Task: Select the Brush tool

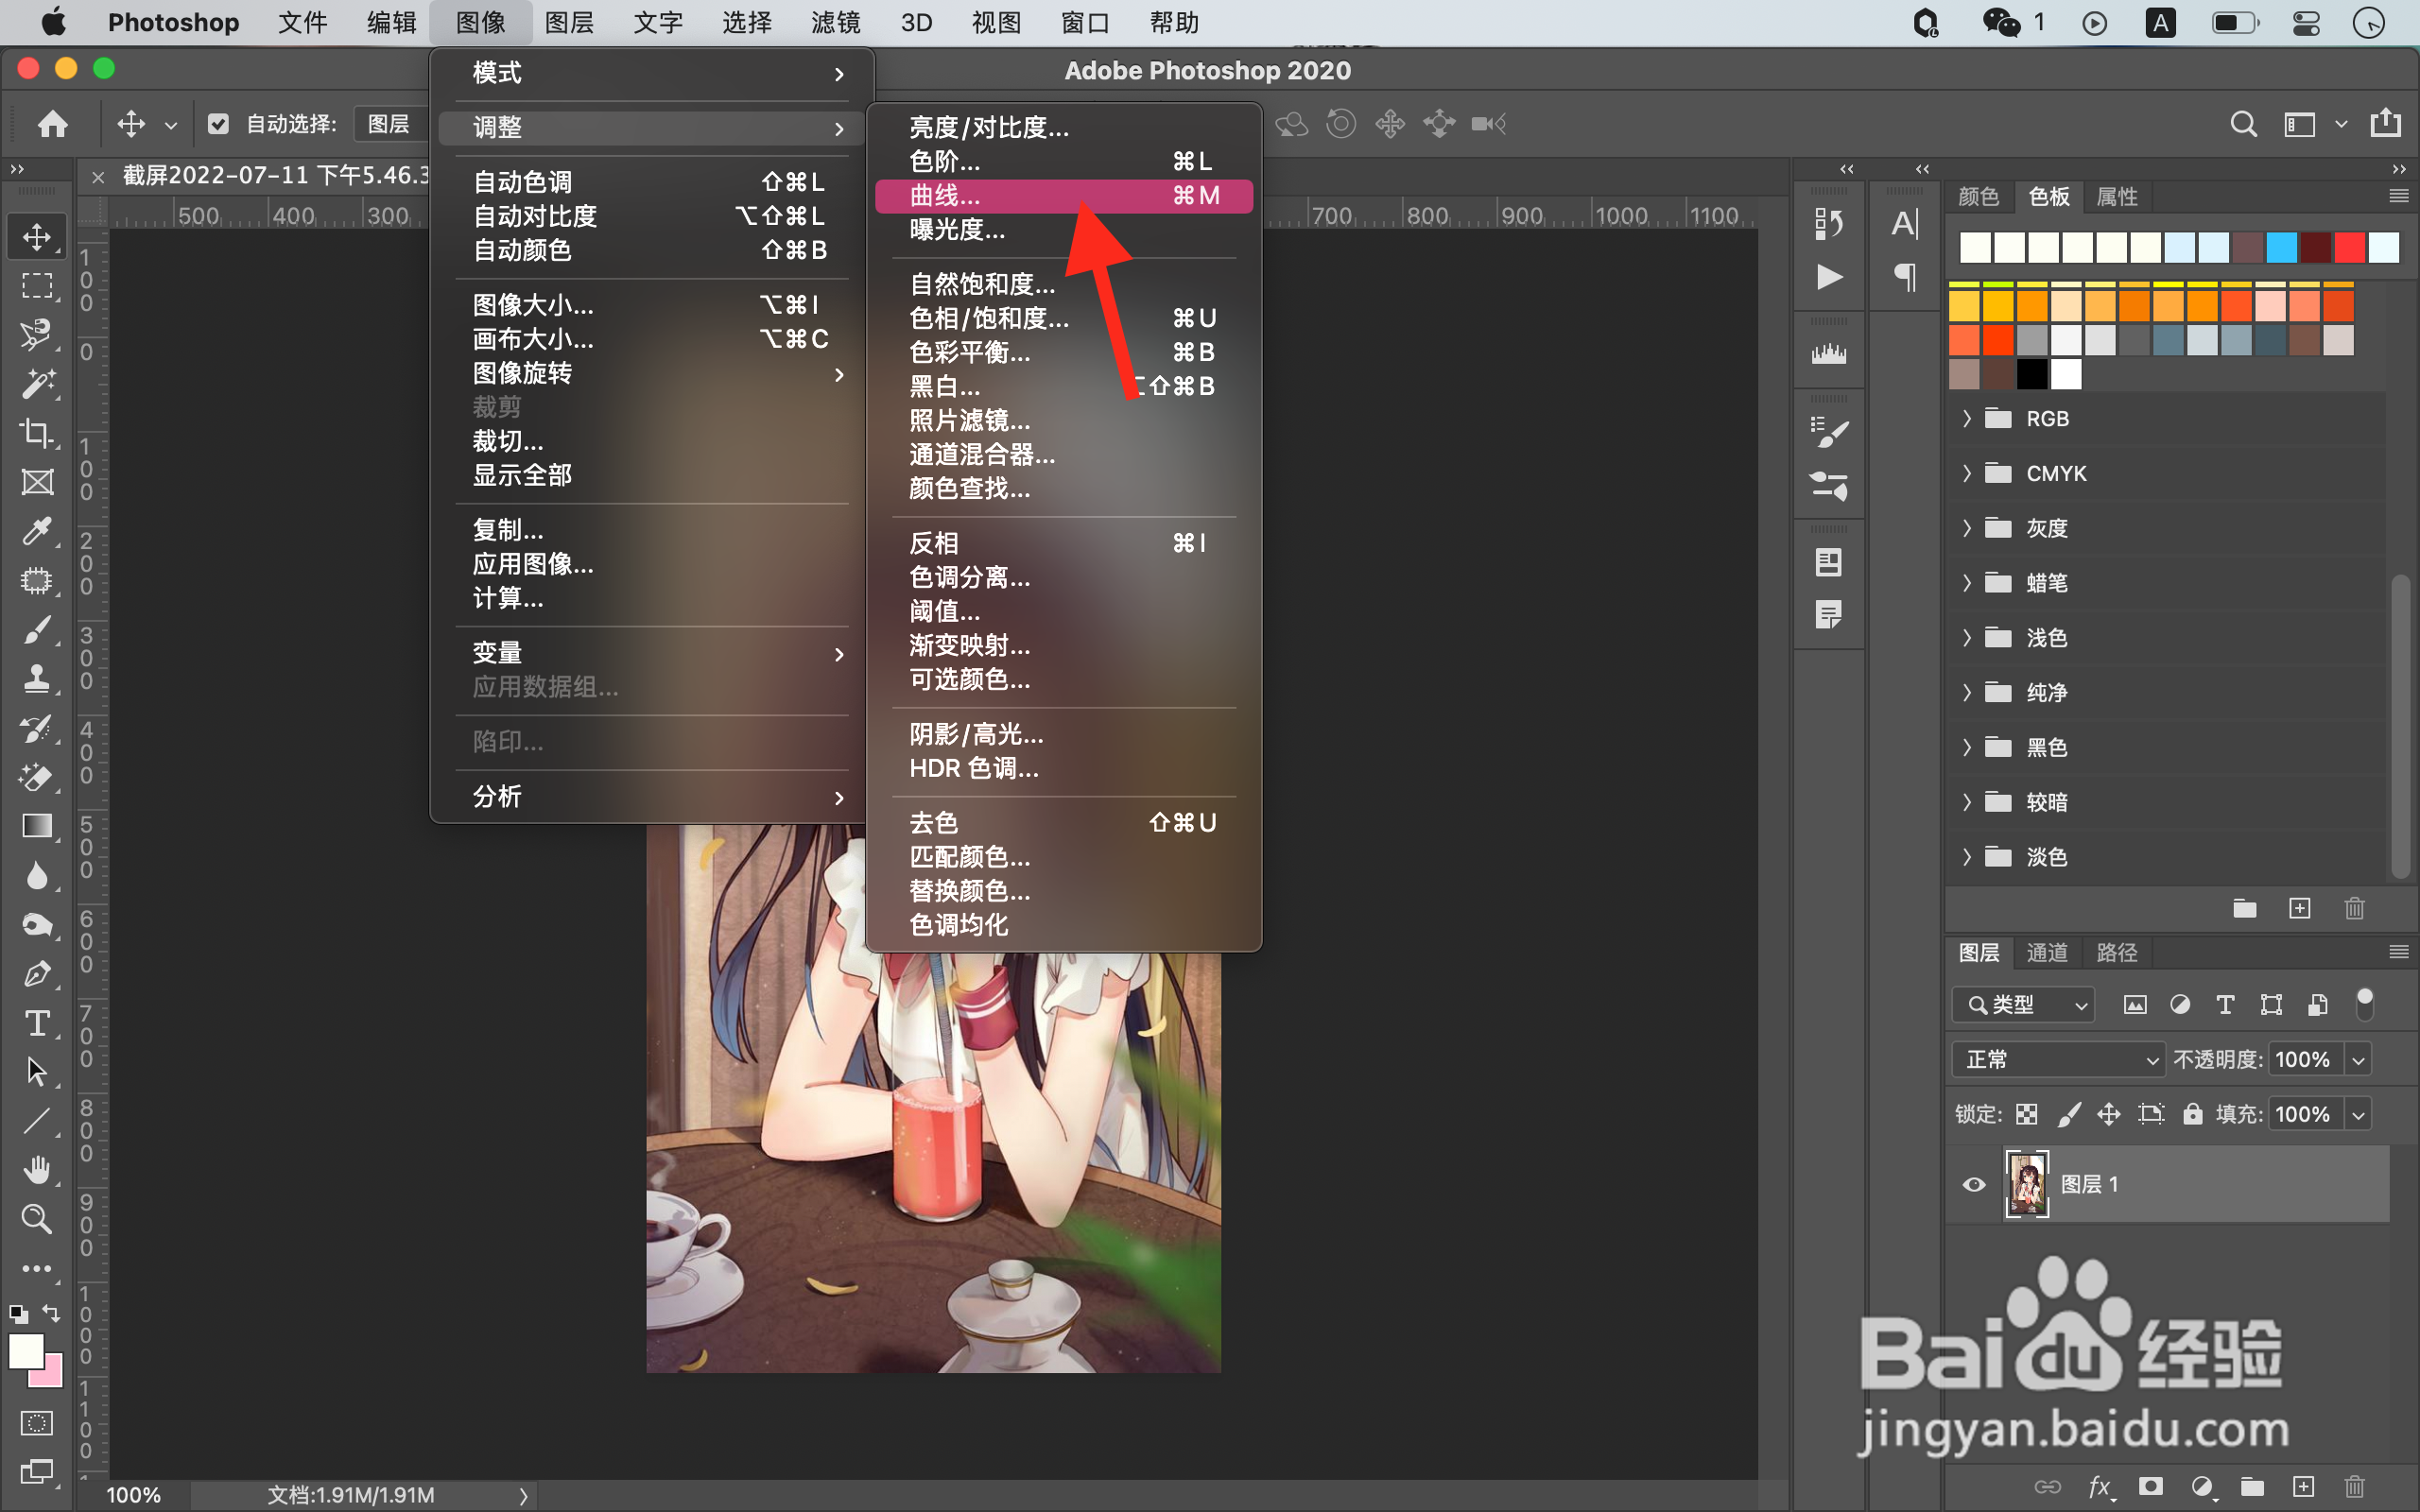Action: 37,630
